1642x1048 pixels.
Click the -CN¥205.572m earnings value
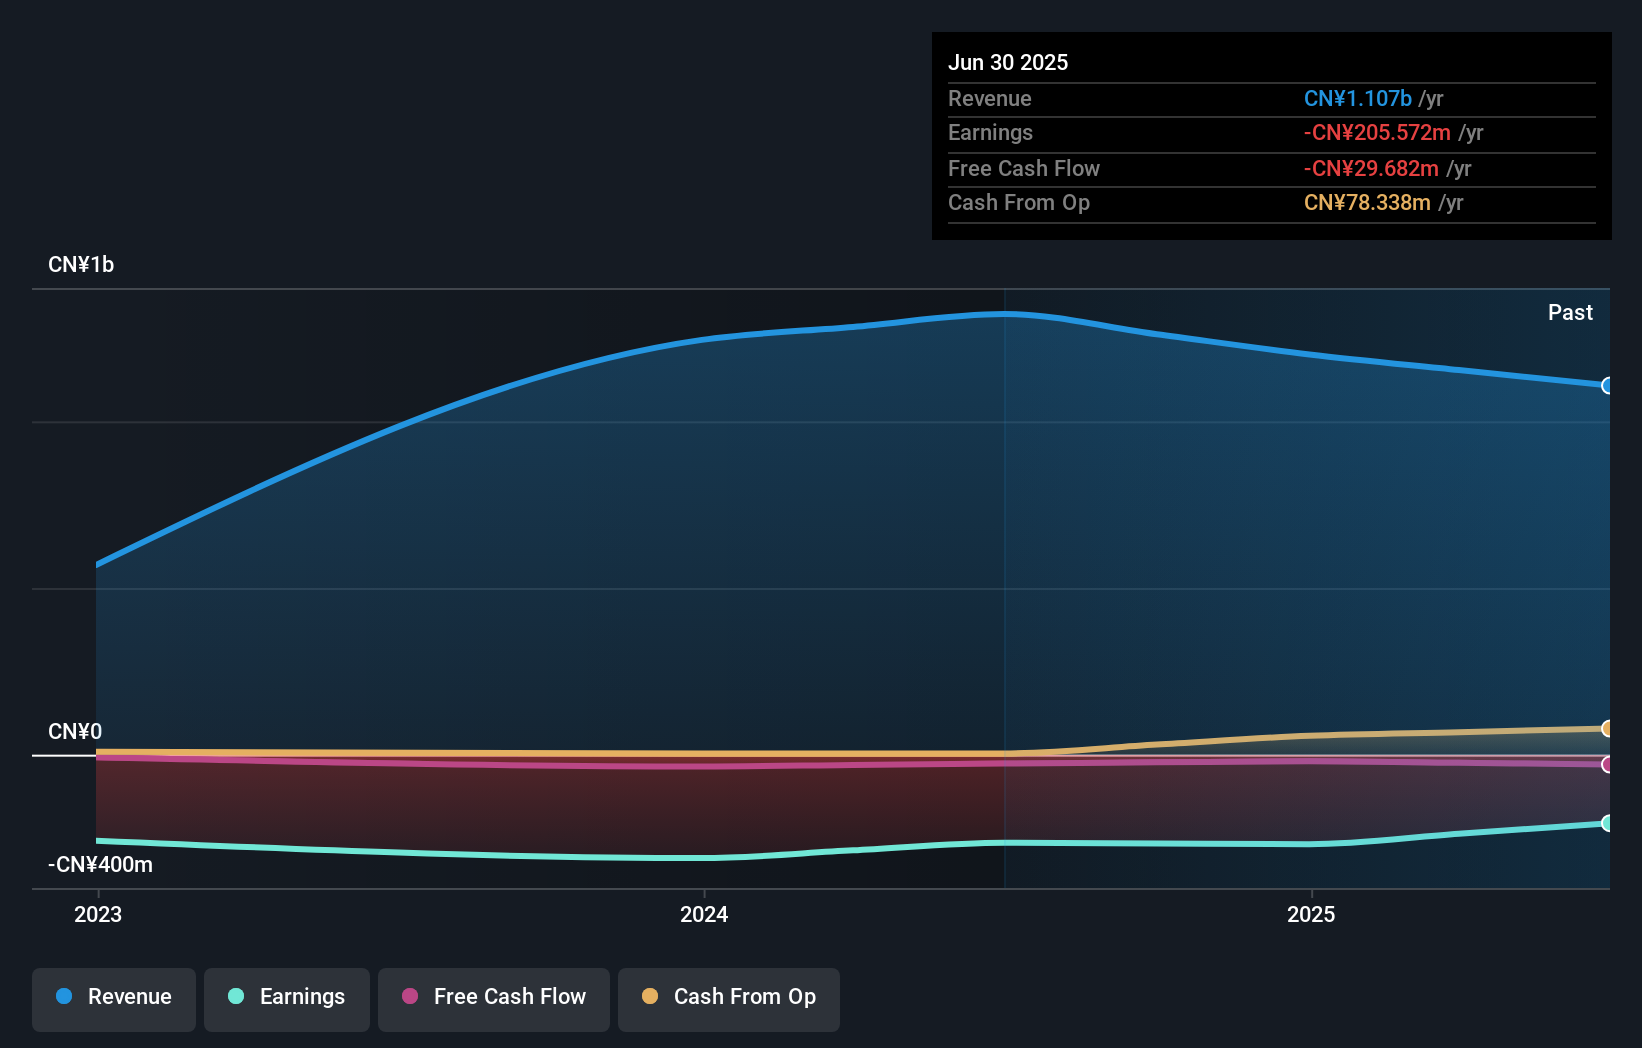(1377, 133)
